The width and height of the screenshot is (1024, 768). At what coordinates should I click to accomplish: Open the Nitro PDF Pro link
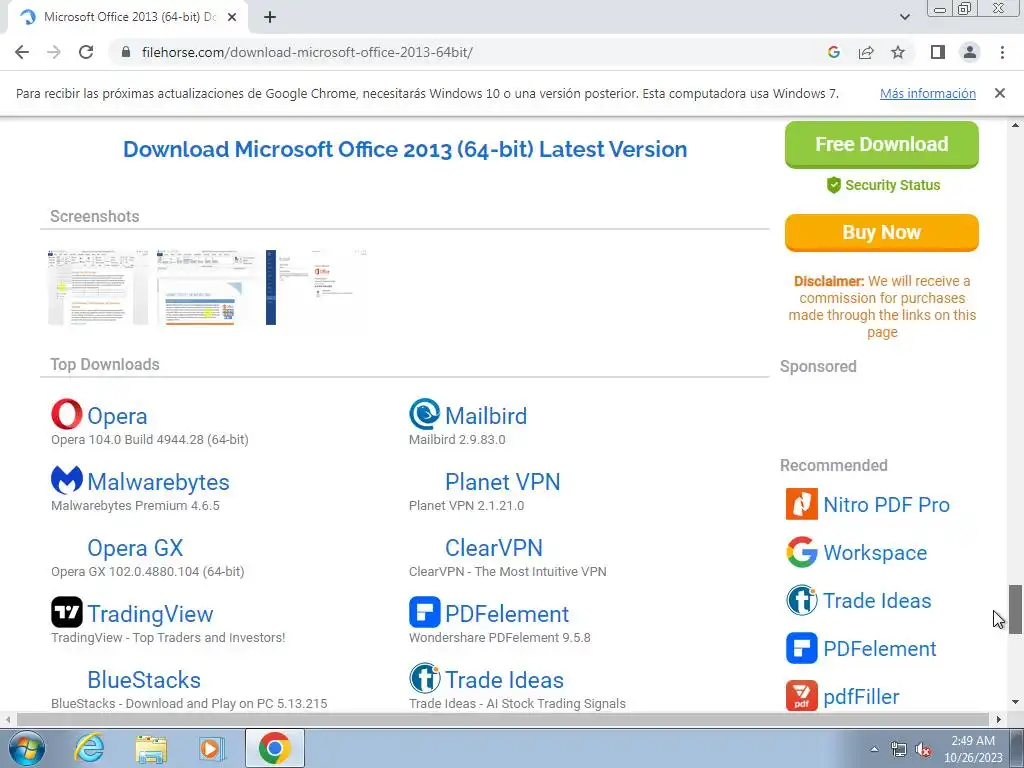(886, 505)
